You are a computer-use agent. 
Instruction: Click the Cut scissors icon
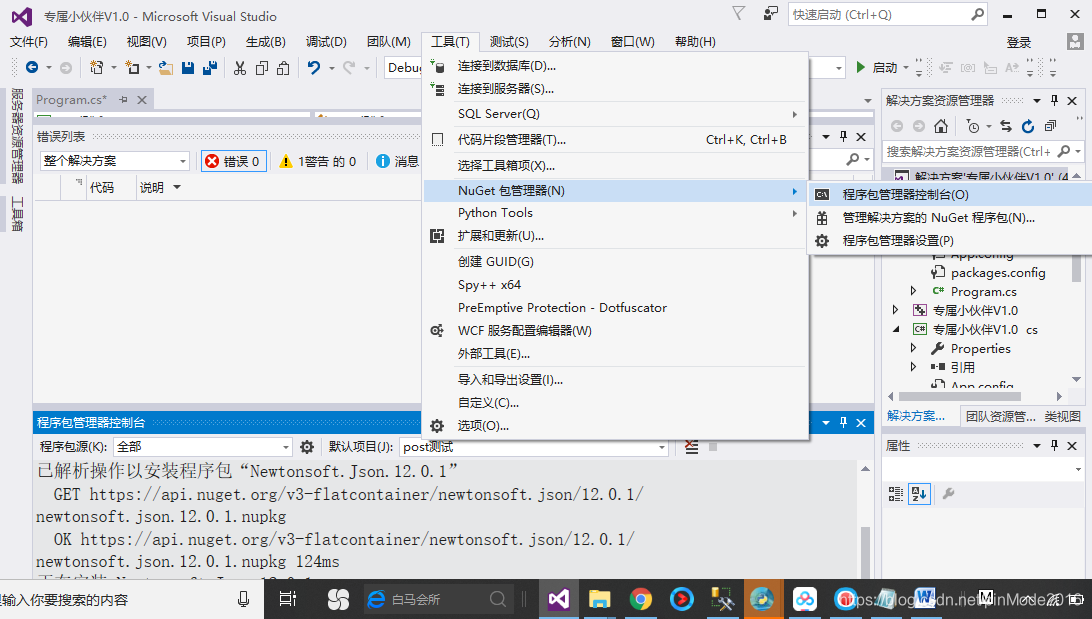(240, 68)
